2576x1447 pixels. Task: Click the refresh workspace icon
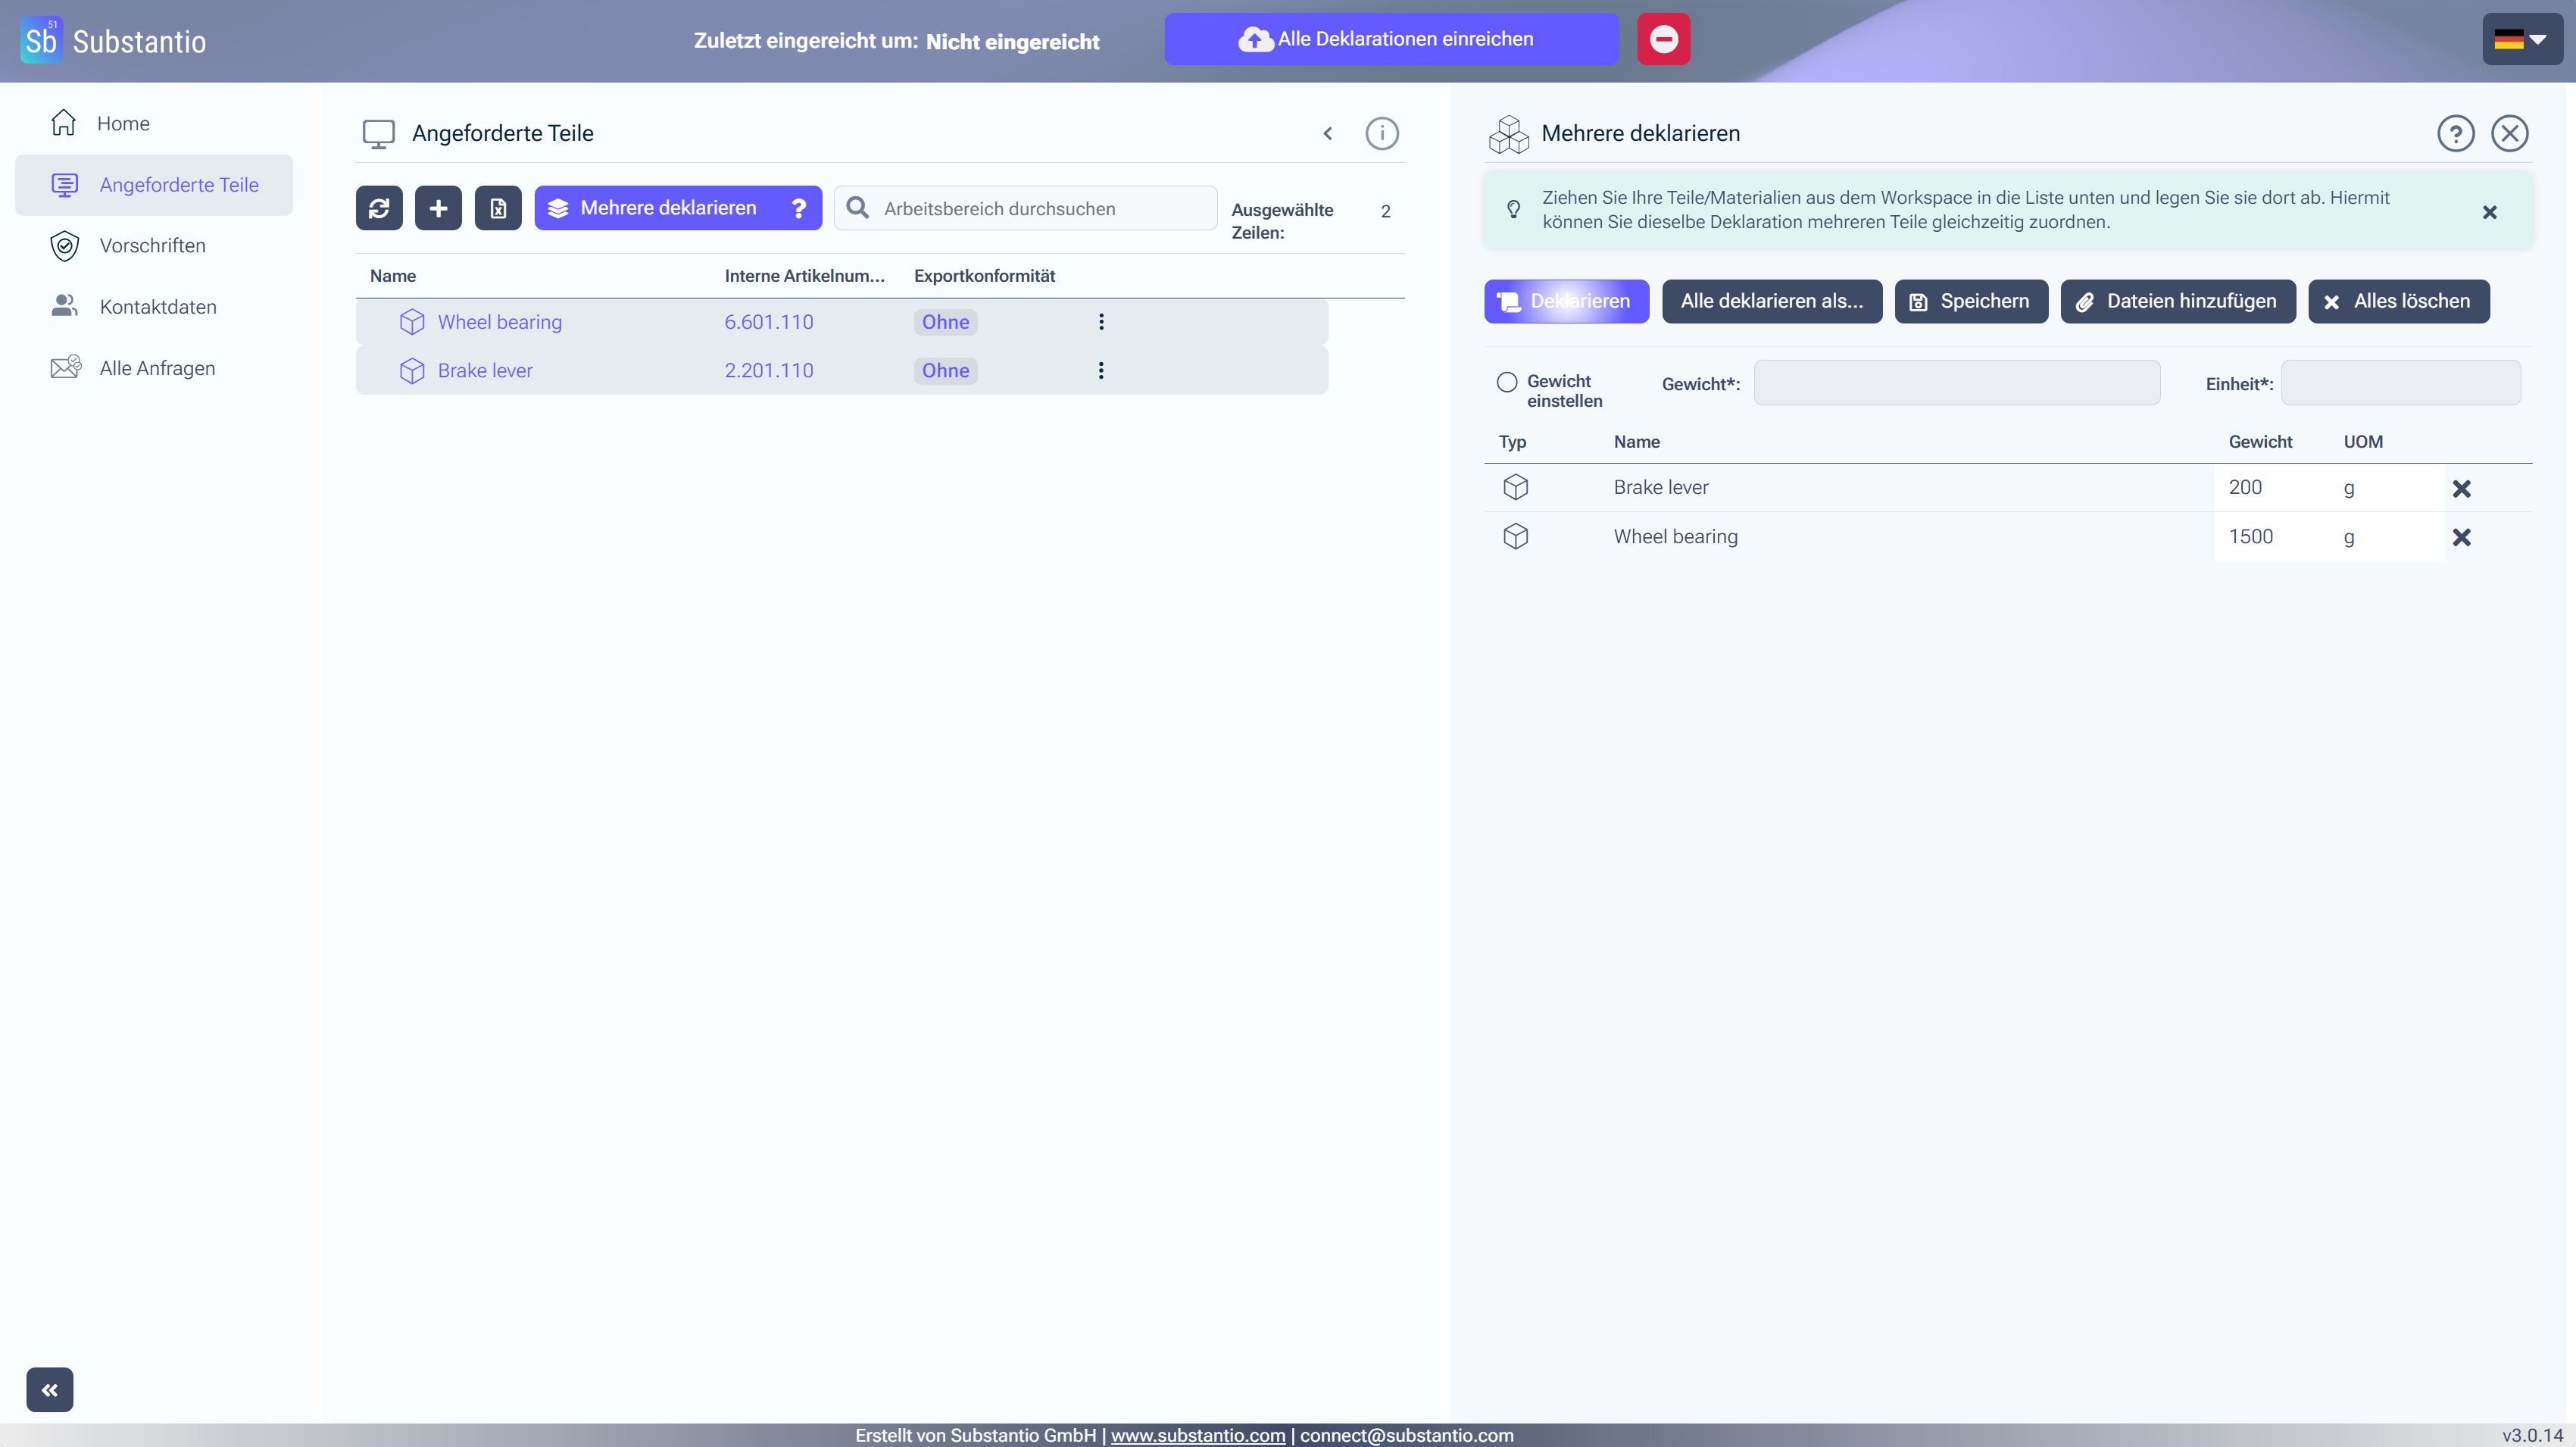pos(379,208)
